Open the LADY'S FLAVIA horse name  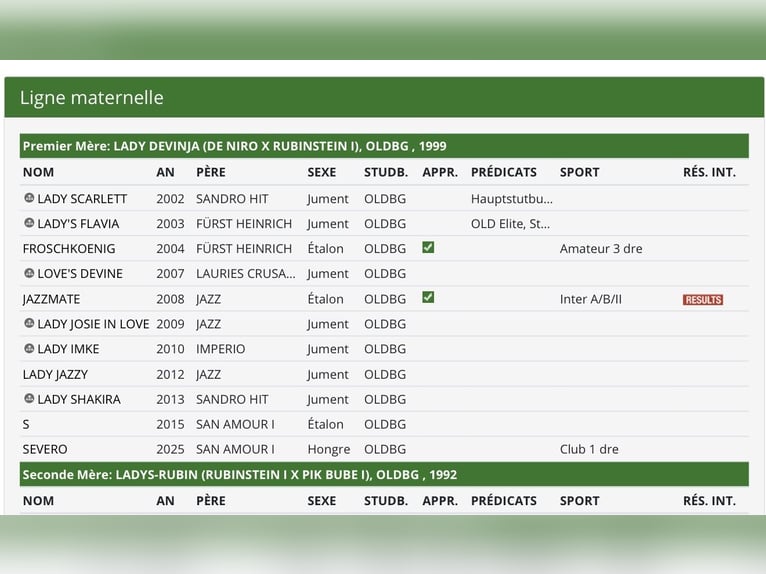(x=78, y=224)
